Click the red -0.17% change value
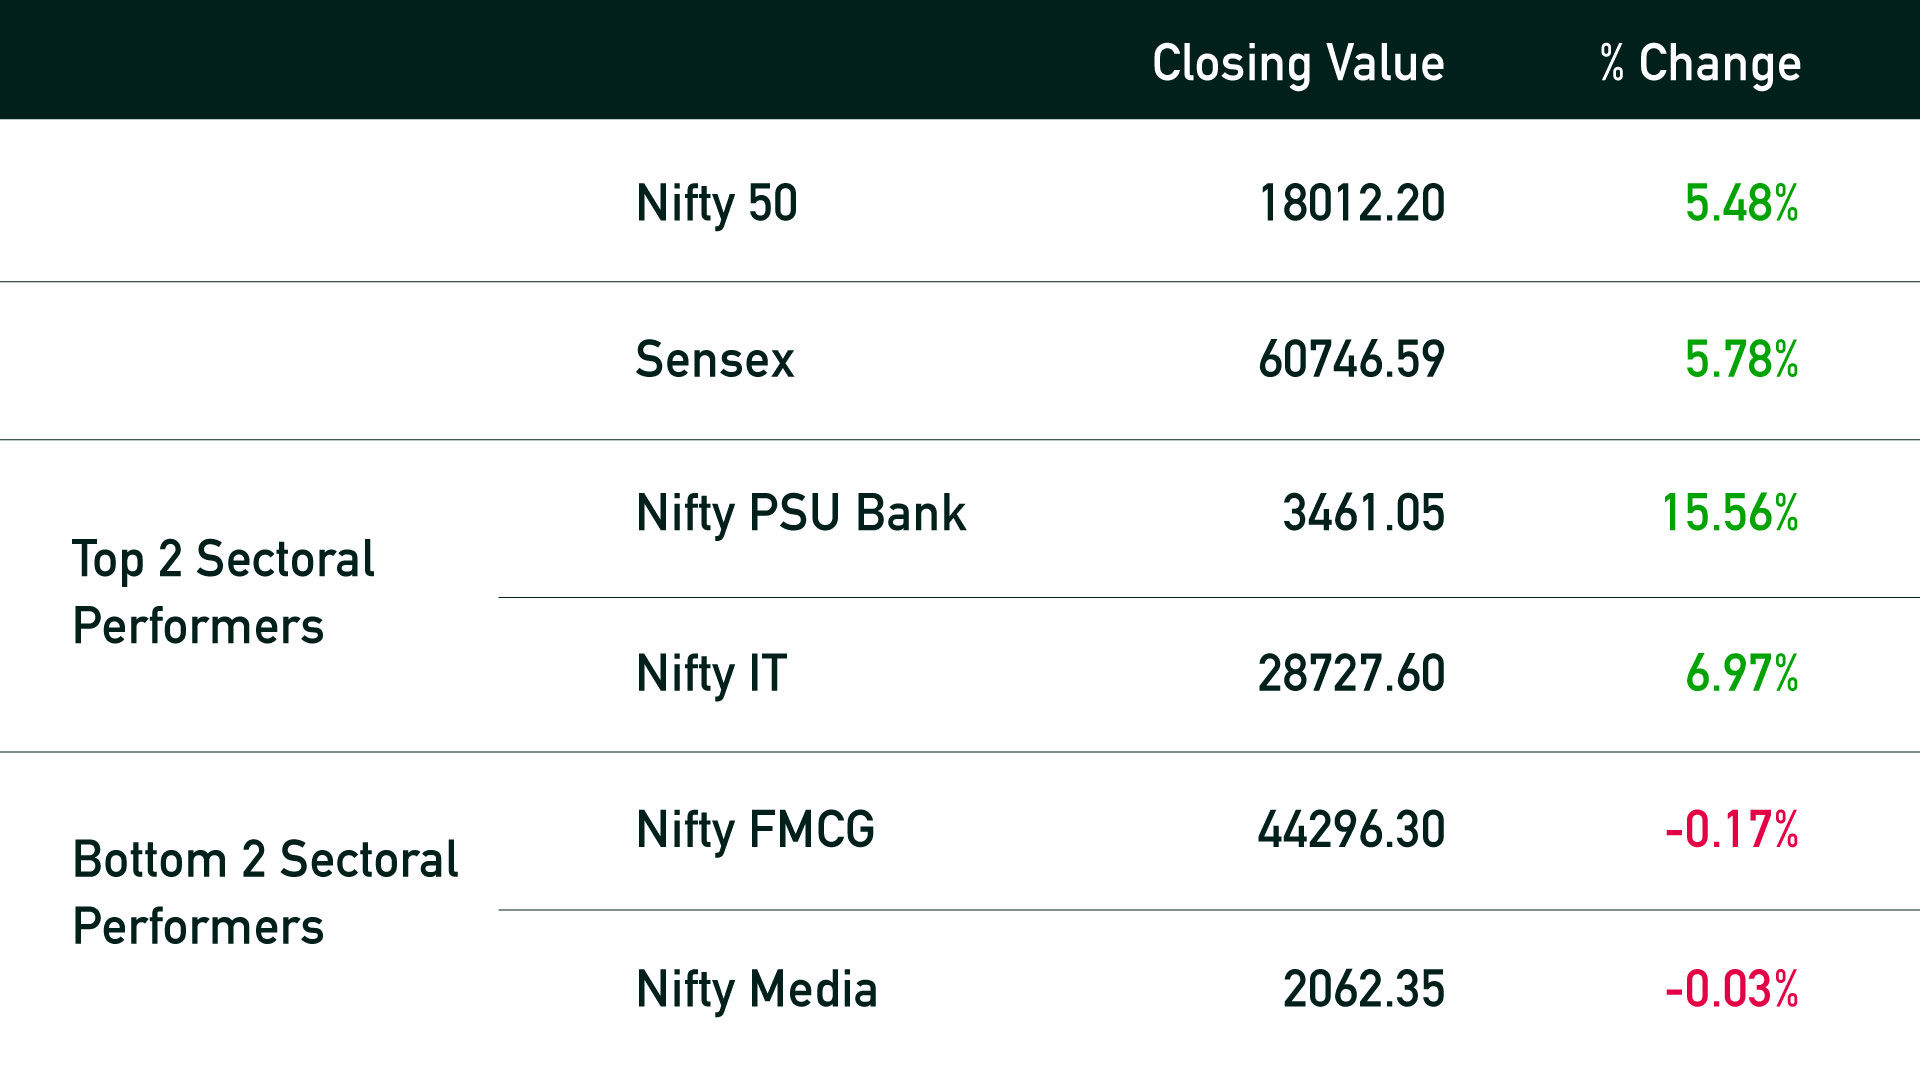The image size is (1920, 1078). (1732, 830)
